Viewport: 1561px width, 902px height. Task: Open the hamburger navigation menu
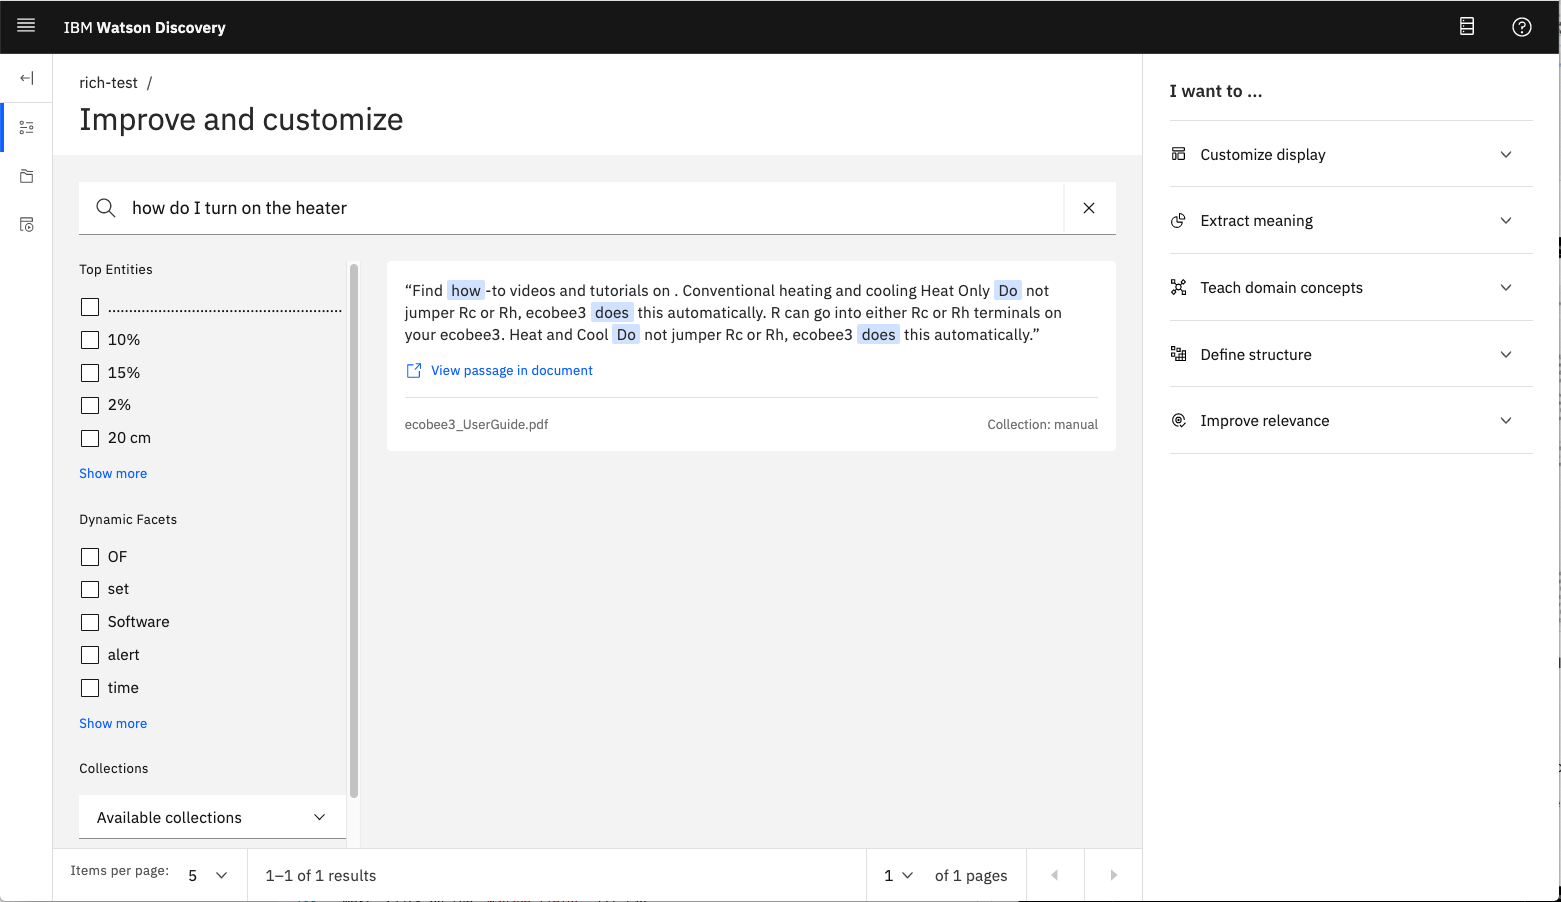[x=26, y=26]
